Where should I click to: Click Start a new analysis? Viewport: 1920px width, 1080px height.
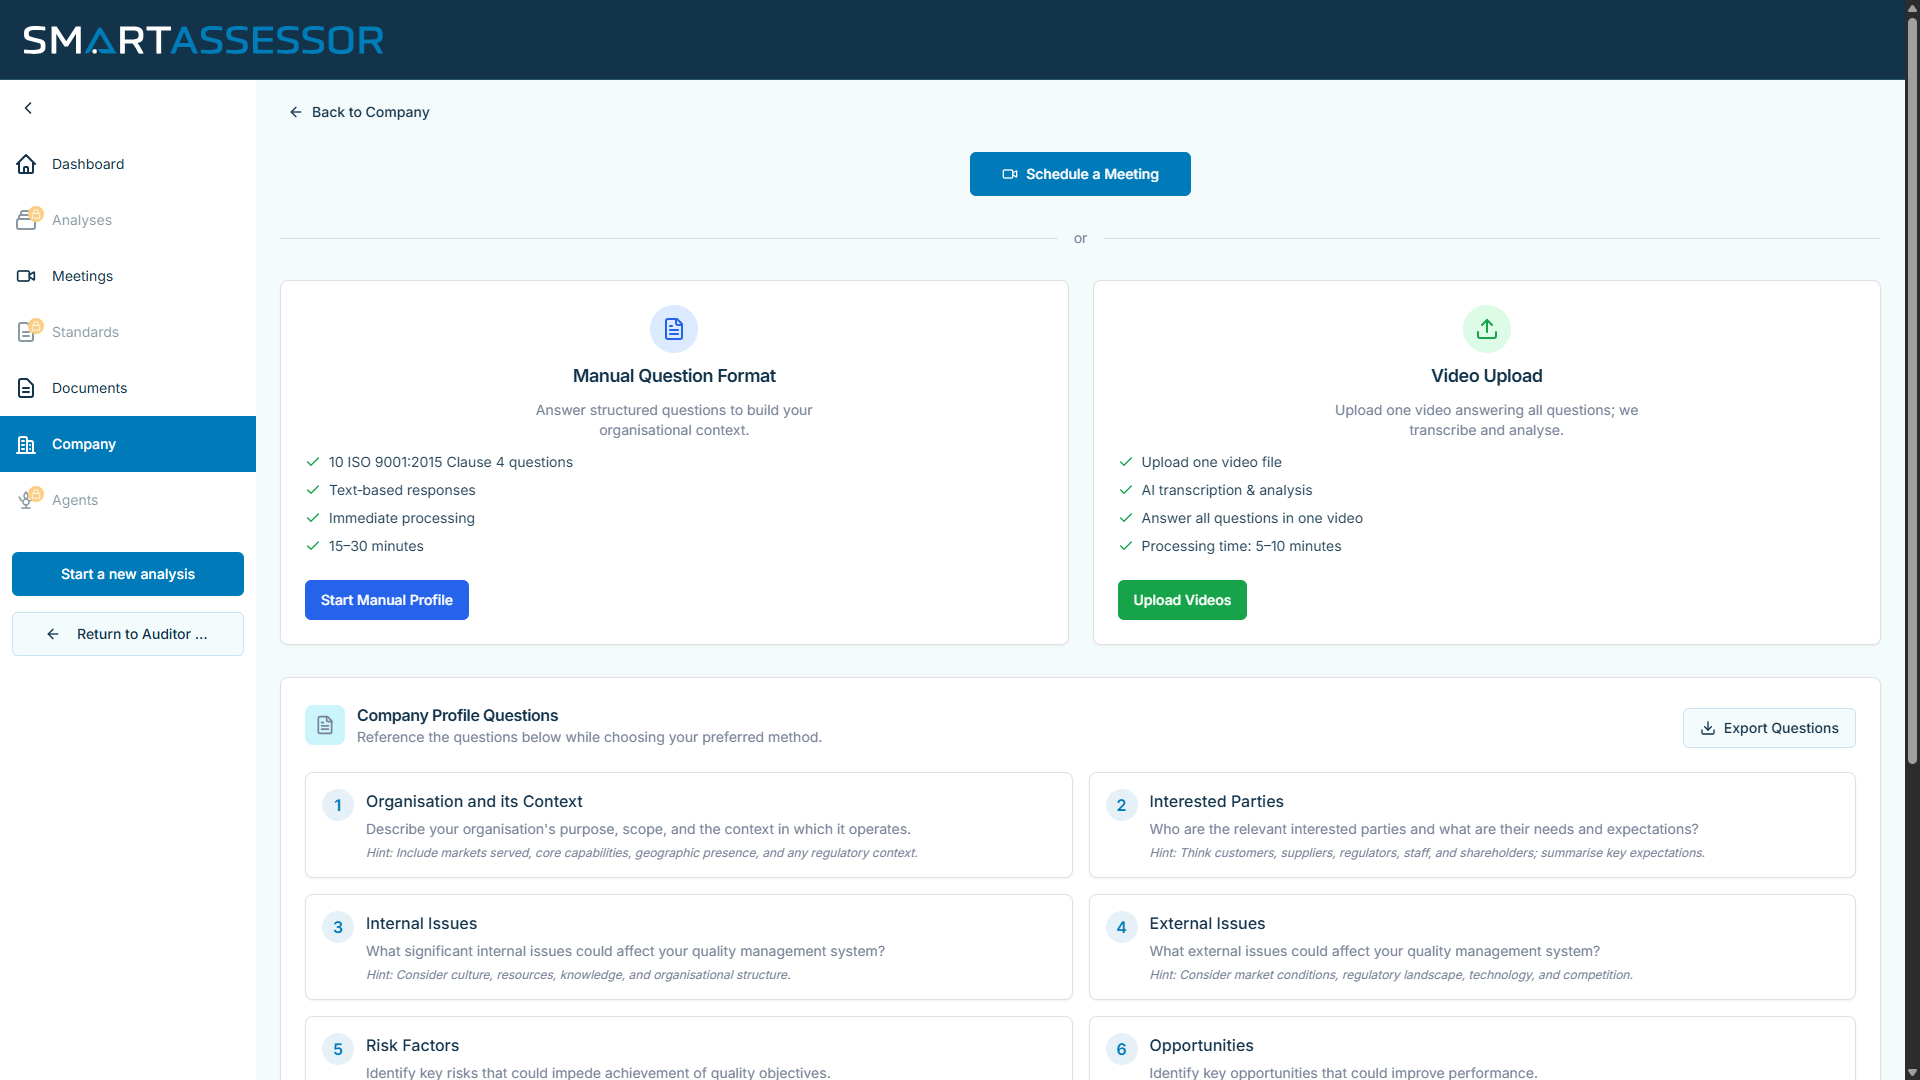(x=128, y=574)
